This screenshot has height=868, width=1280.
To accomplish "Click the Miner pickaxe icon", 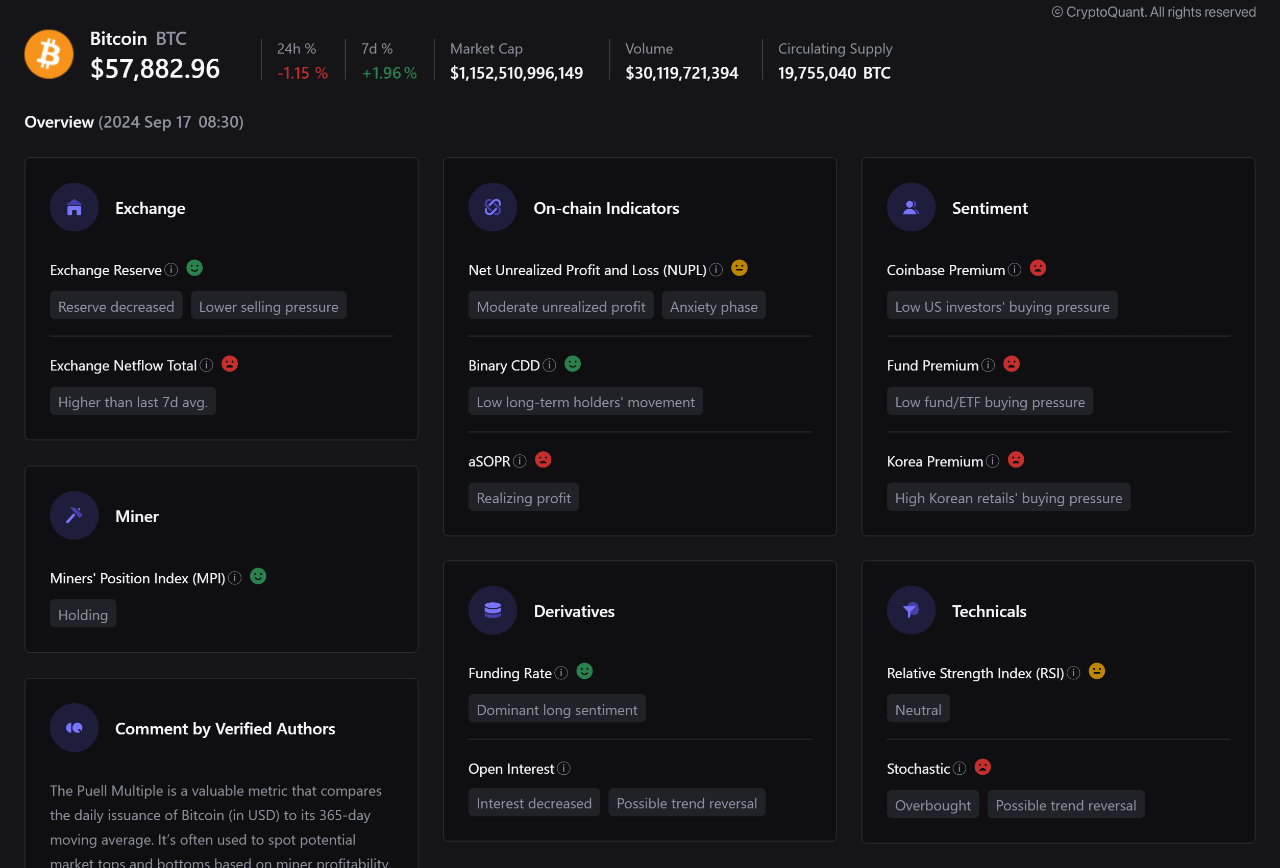I will click(74, 515).
